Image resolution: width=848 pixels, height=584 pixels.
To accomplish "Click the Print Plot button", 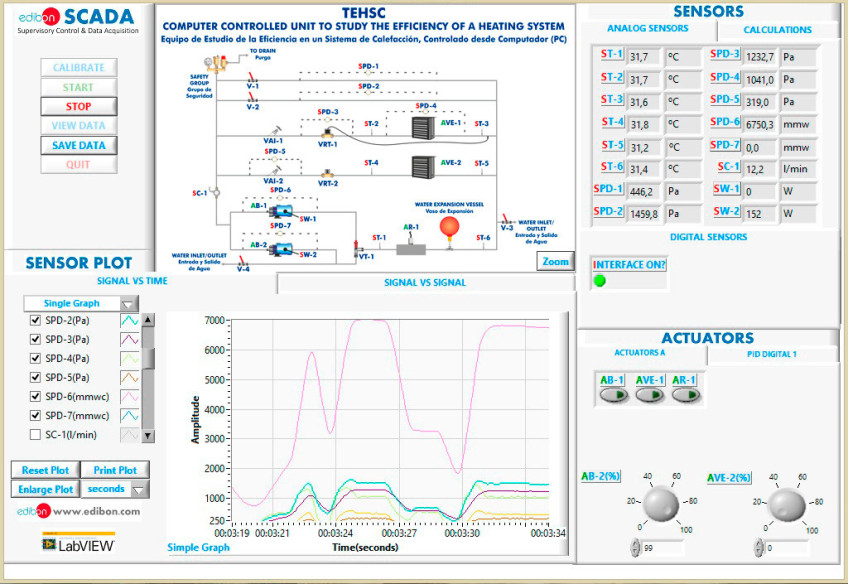I will pyautogui.click(x=115, y=470).
